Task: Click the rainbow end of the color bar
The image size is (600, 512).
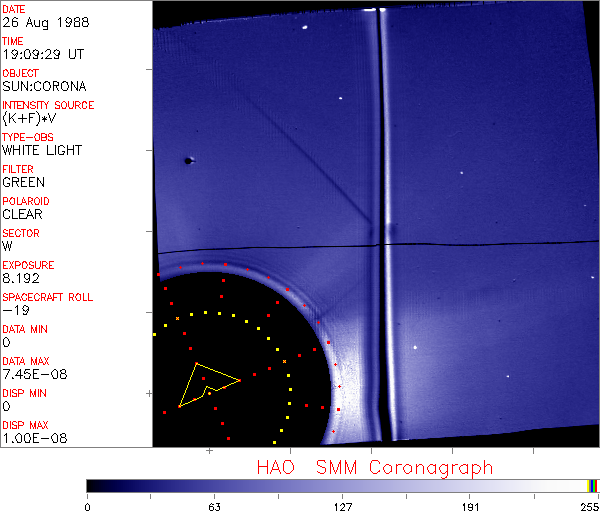Action: click(593, 485)
